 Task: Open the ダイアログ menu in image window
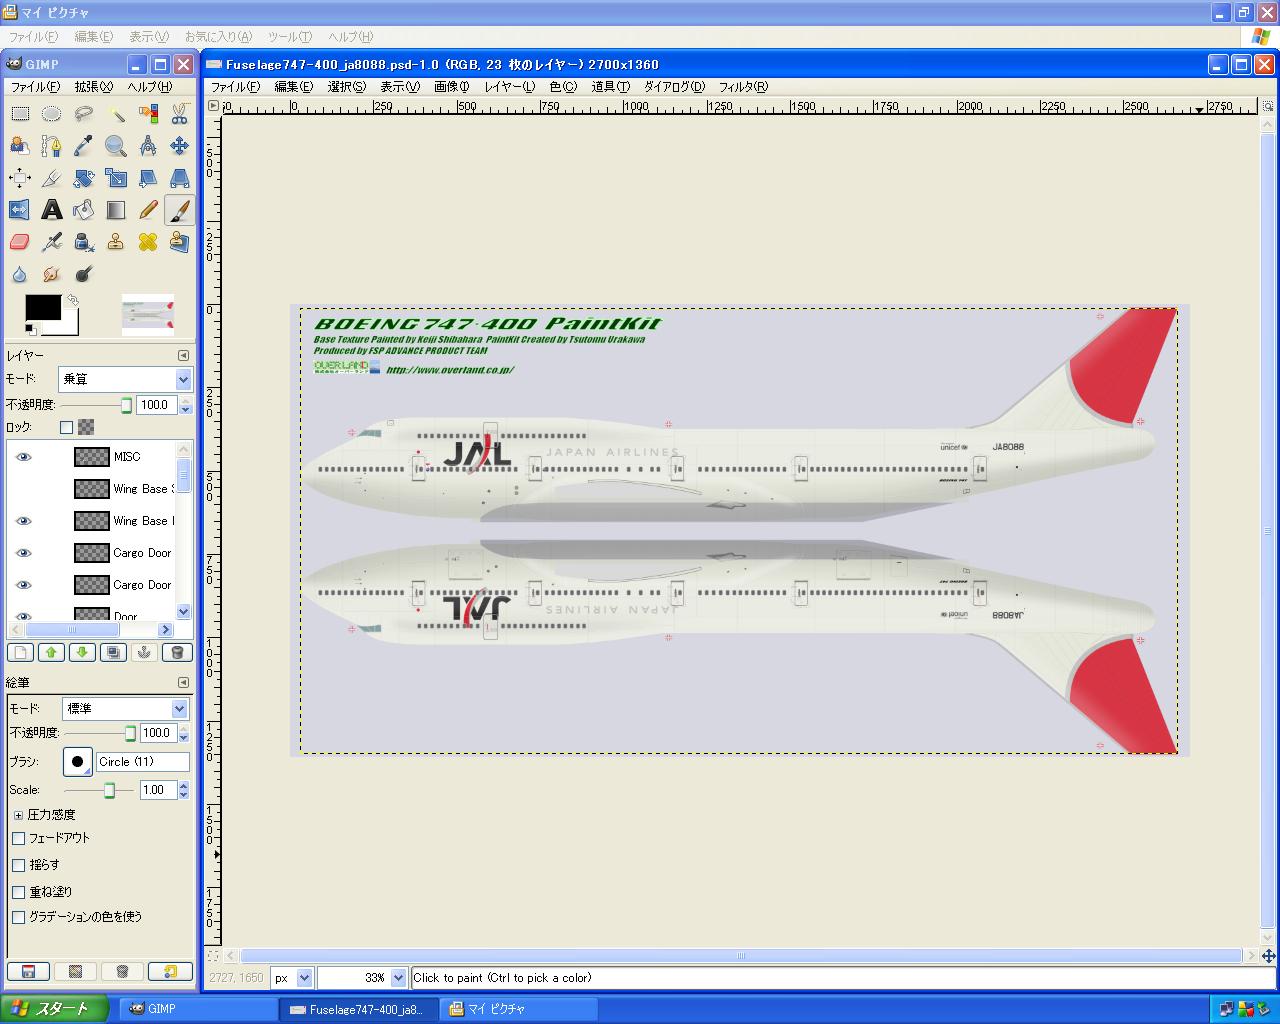click(674, 87)
